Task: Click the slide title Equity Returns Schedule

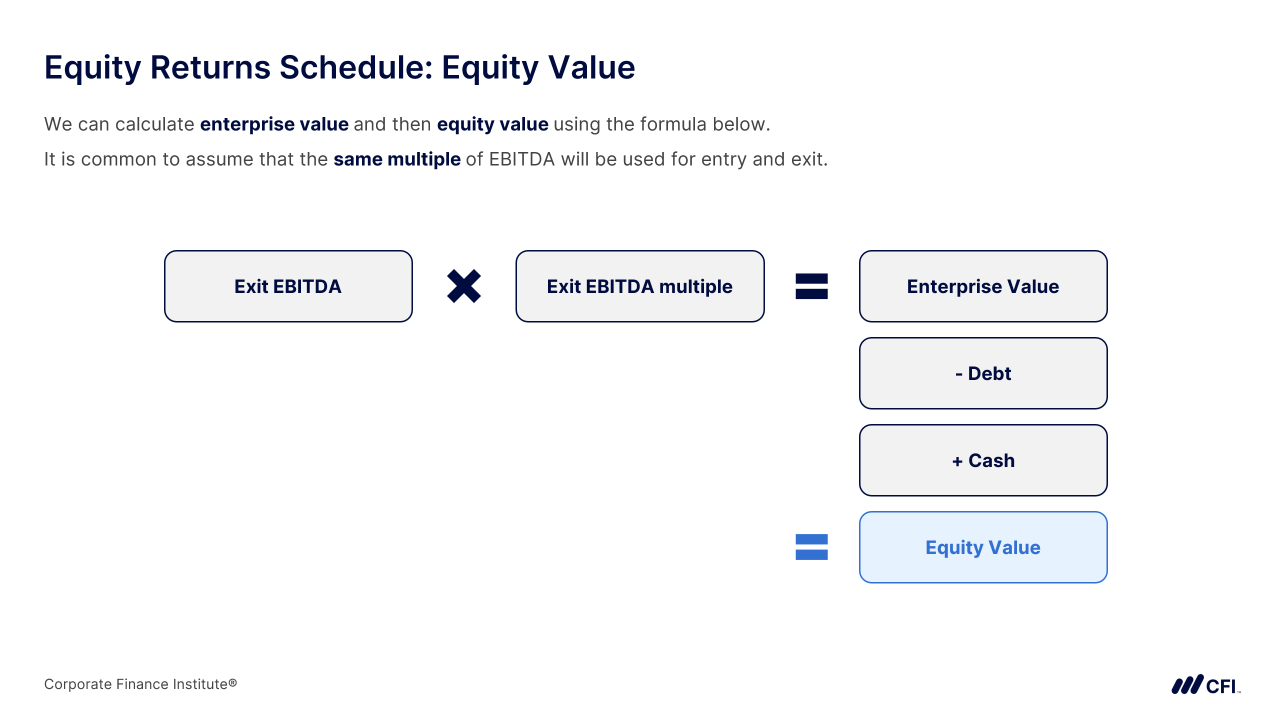Action: pos(340,67)
